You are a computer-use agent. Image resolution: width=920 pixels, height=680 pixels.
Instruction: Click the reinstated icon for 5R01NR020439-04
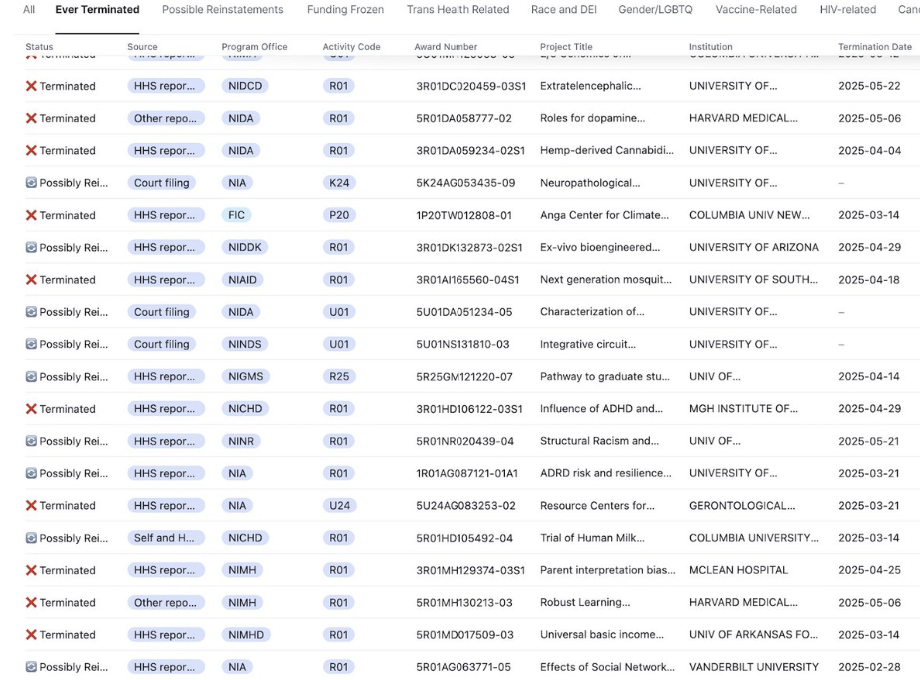pos(31,441)
